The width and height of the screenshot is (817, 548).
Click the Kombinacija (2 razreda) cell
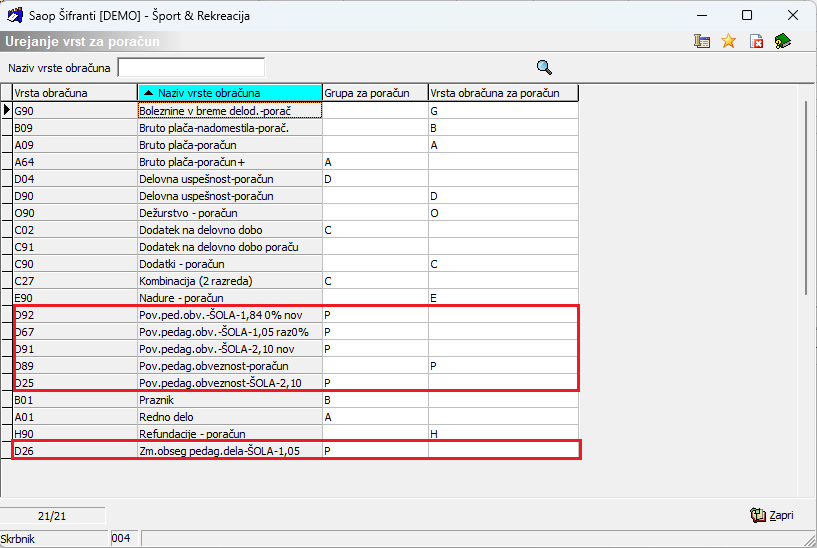(230, 281)
